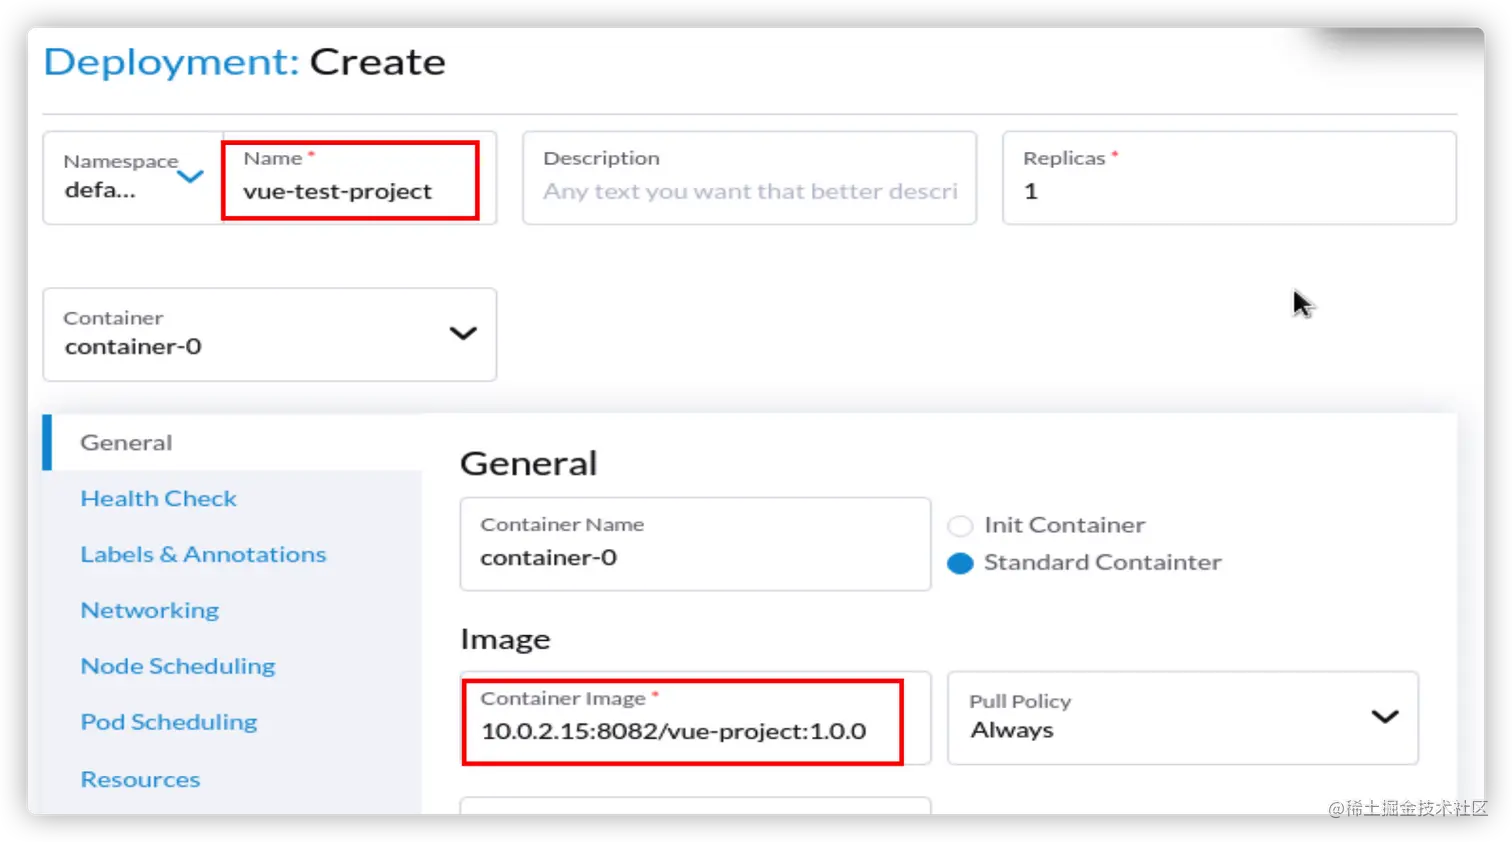This screenshot has width=1512, height=842.
Task: Click the Deployment breadcrumb link
Action: [171, 62]
